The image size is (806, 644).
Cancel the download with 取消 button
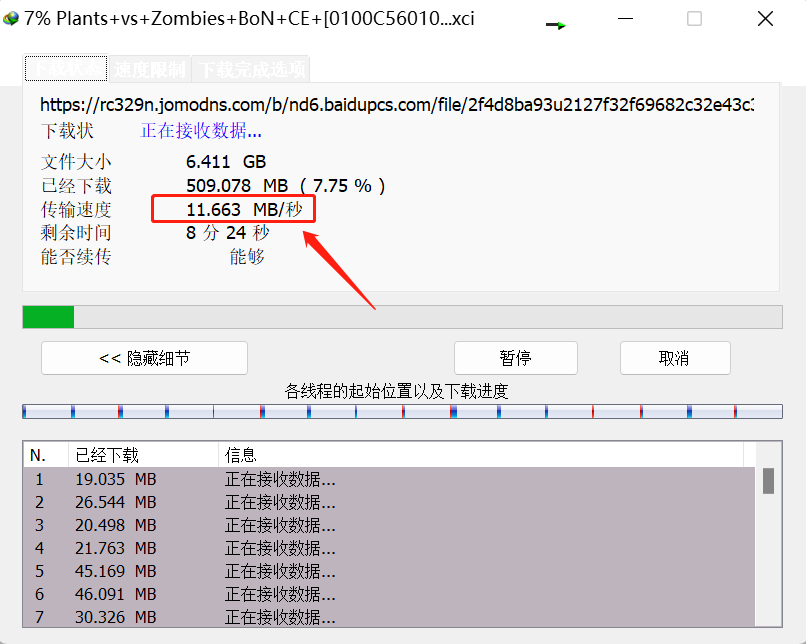[675, 358]
